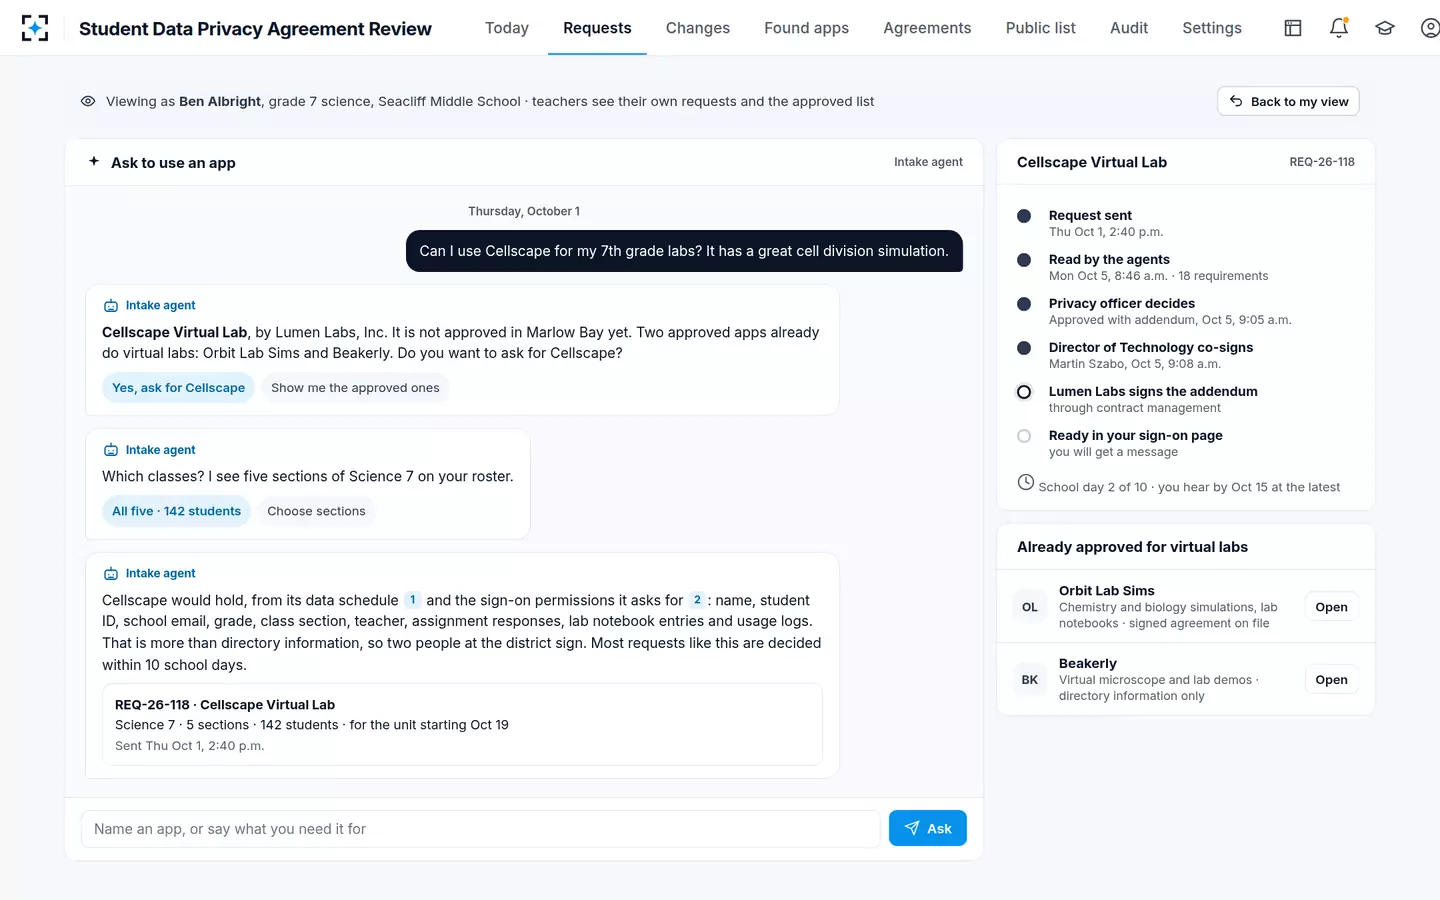Open the layout panel icon in the header
Image resolution: width=1440 pixels, height=900 pixels.
click(1293, 28)
